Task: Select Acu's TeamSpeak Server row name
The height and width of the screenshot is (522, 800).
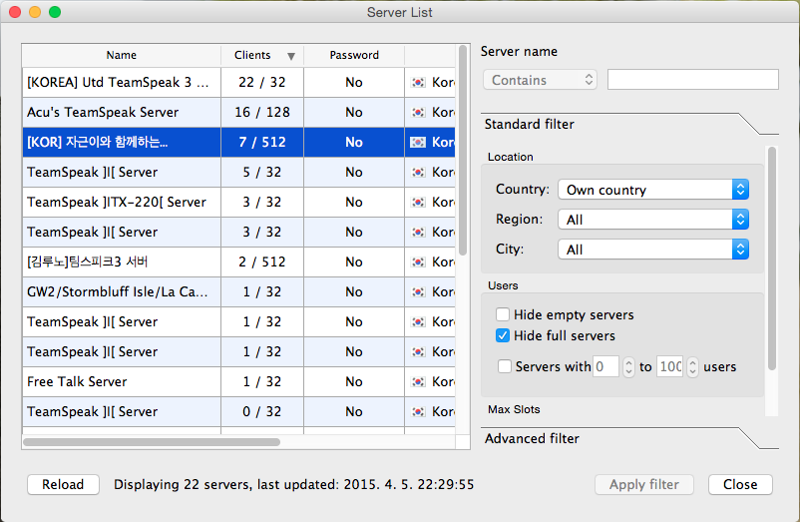Action: pyautogui.click(x=103, y=112)
